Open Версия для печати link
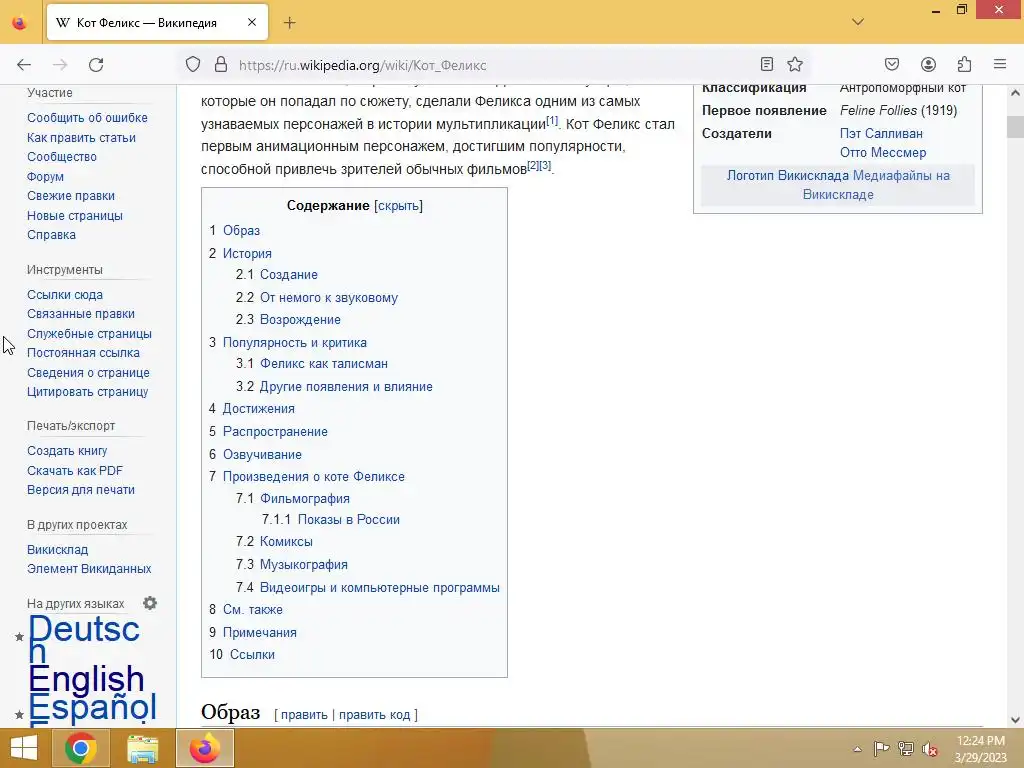Screen dimensions: 1024x768 click(80, 490)
